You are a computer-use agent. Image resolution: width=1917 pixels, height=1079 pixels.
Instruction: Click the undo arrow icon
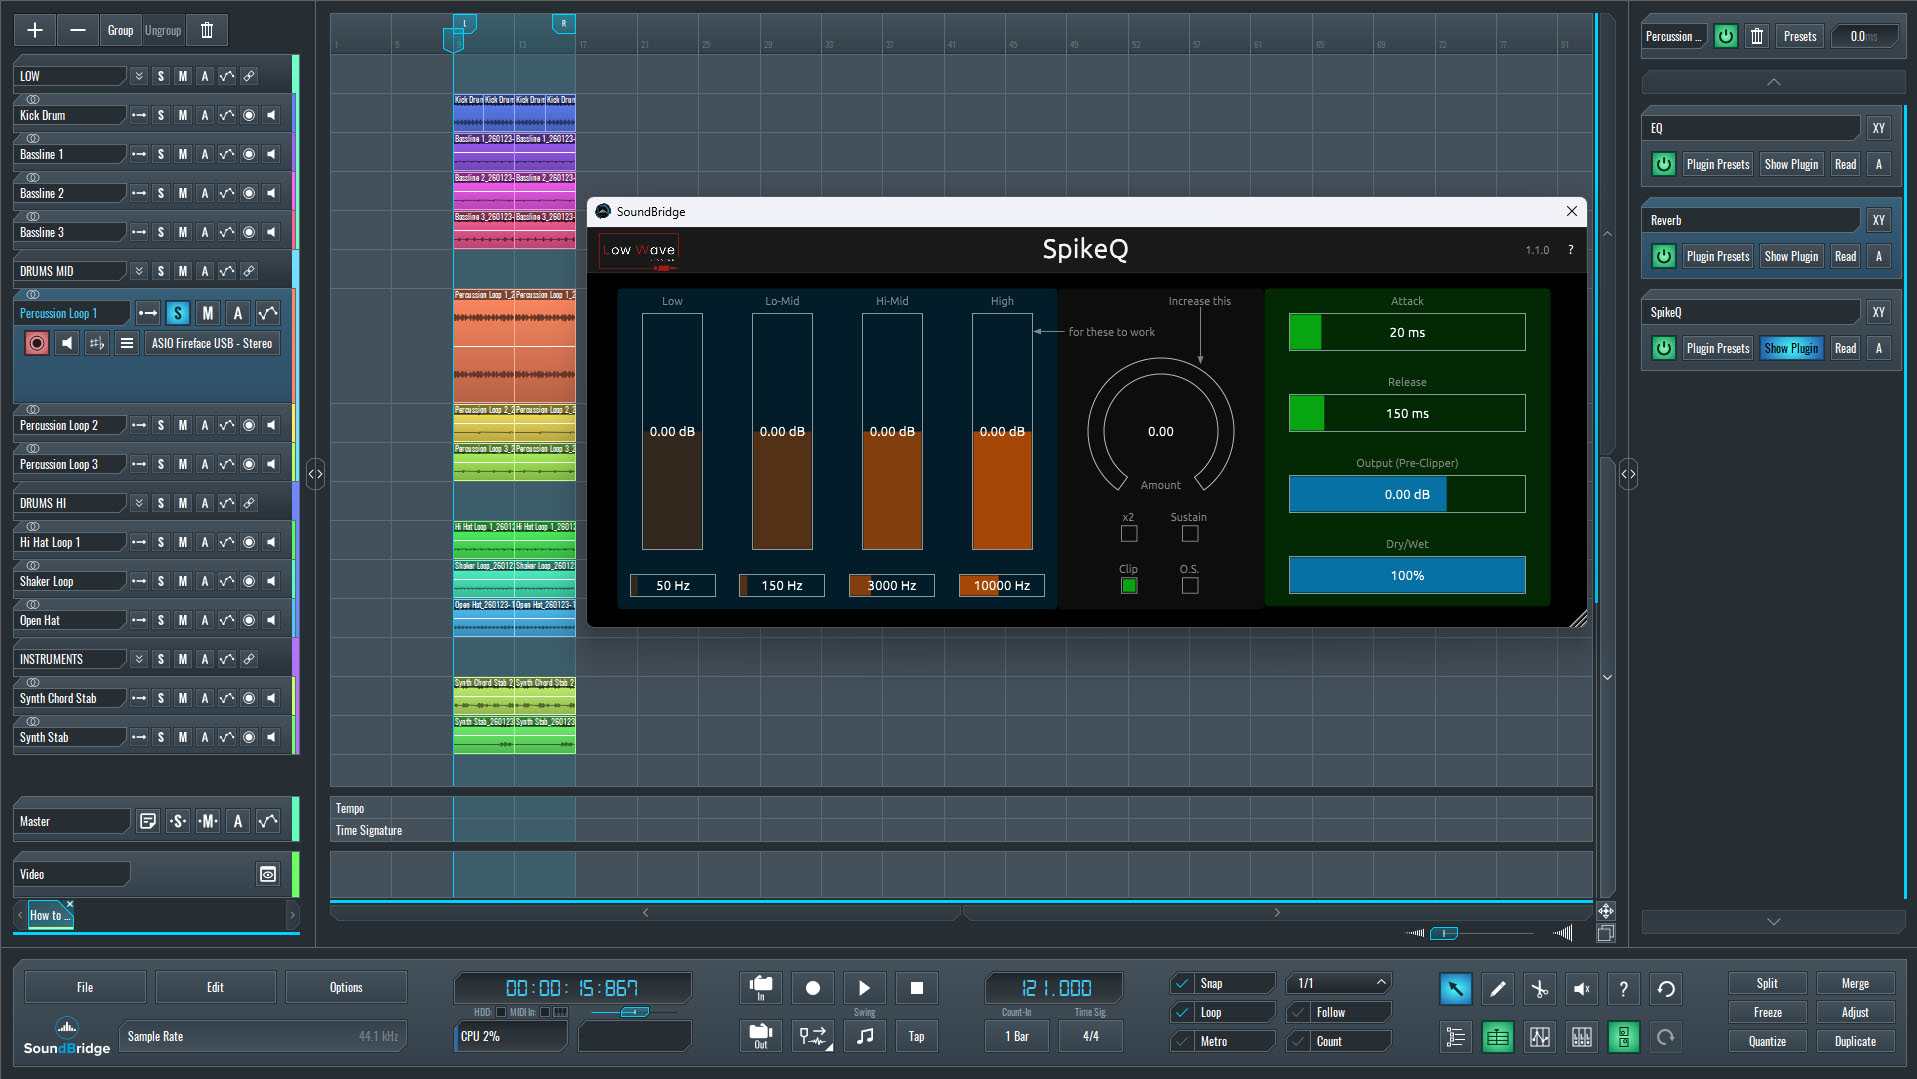pyautogui.click(x=1665, y=989)
